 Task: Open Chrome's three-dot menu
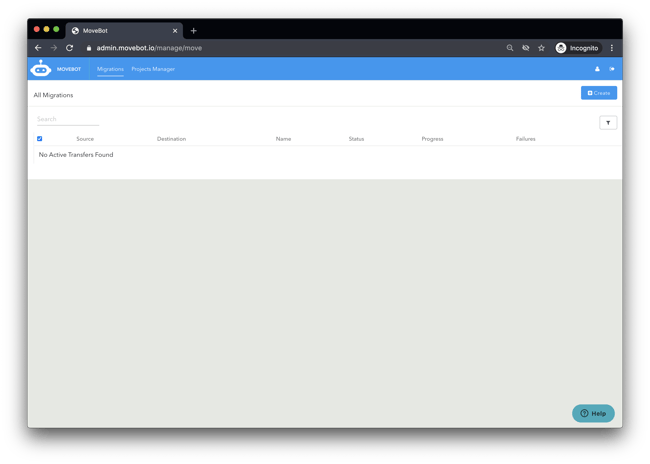pyautogui.click(x=611, y=48)
